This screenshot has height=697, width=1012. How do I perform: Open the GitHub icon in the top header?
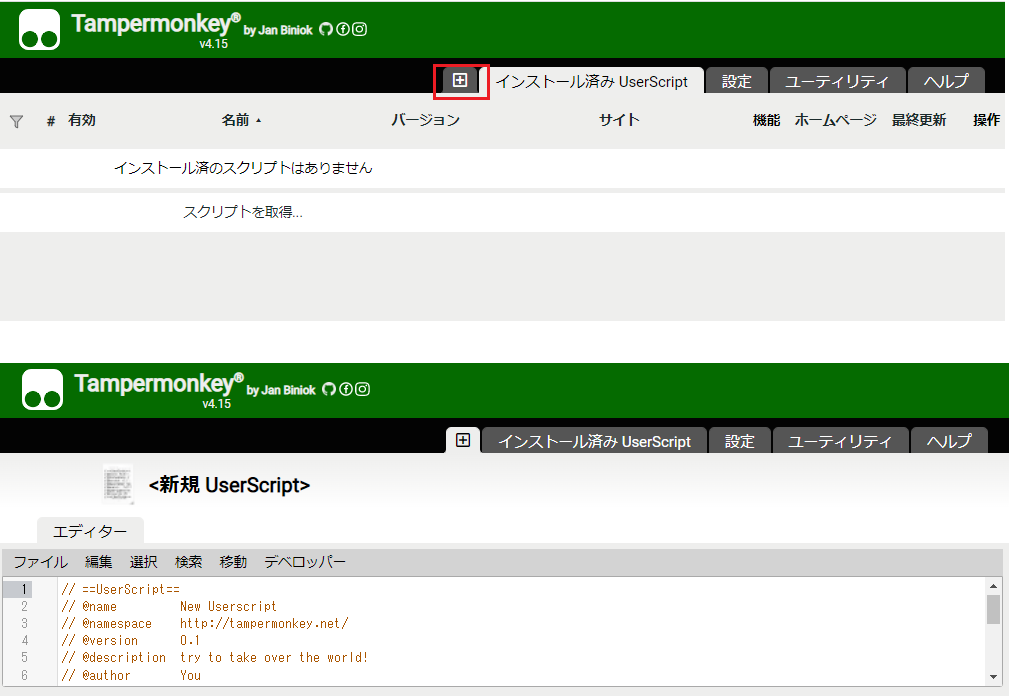point(326,29)
